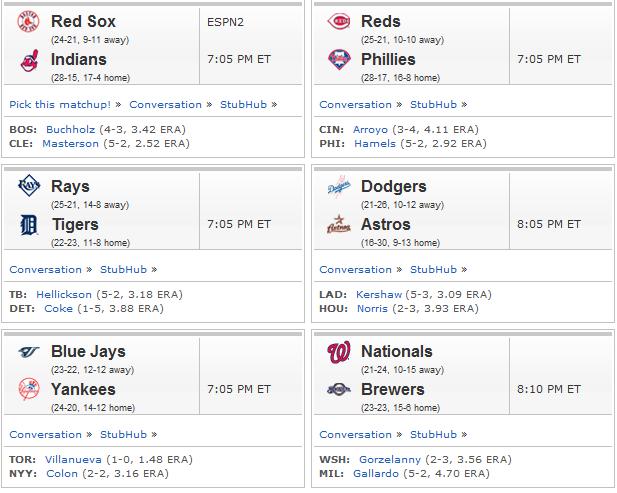Viewport: 617px width, 493px height.
Task: Click the Tigers D logo
Action: [29, 225]
